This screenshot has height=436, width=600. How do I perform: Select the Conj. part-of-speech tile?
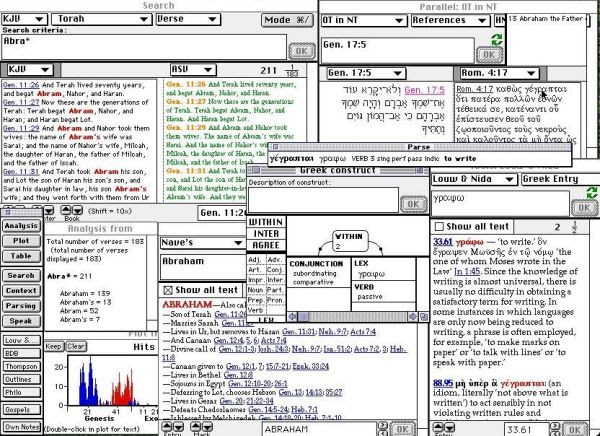click(276, 269)
